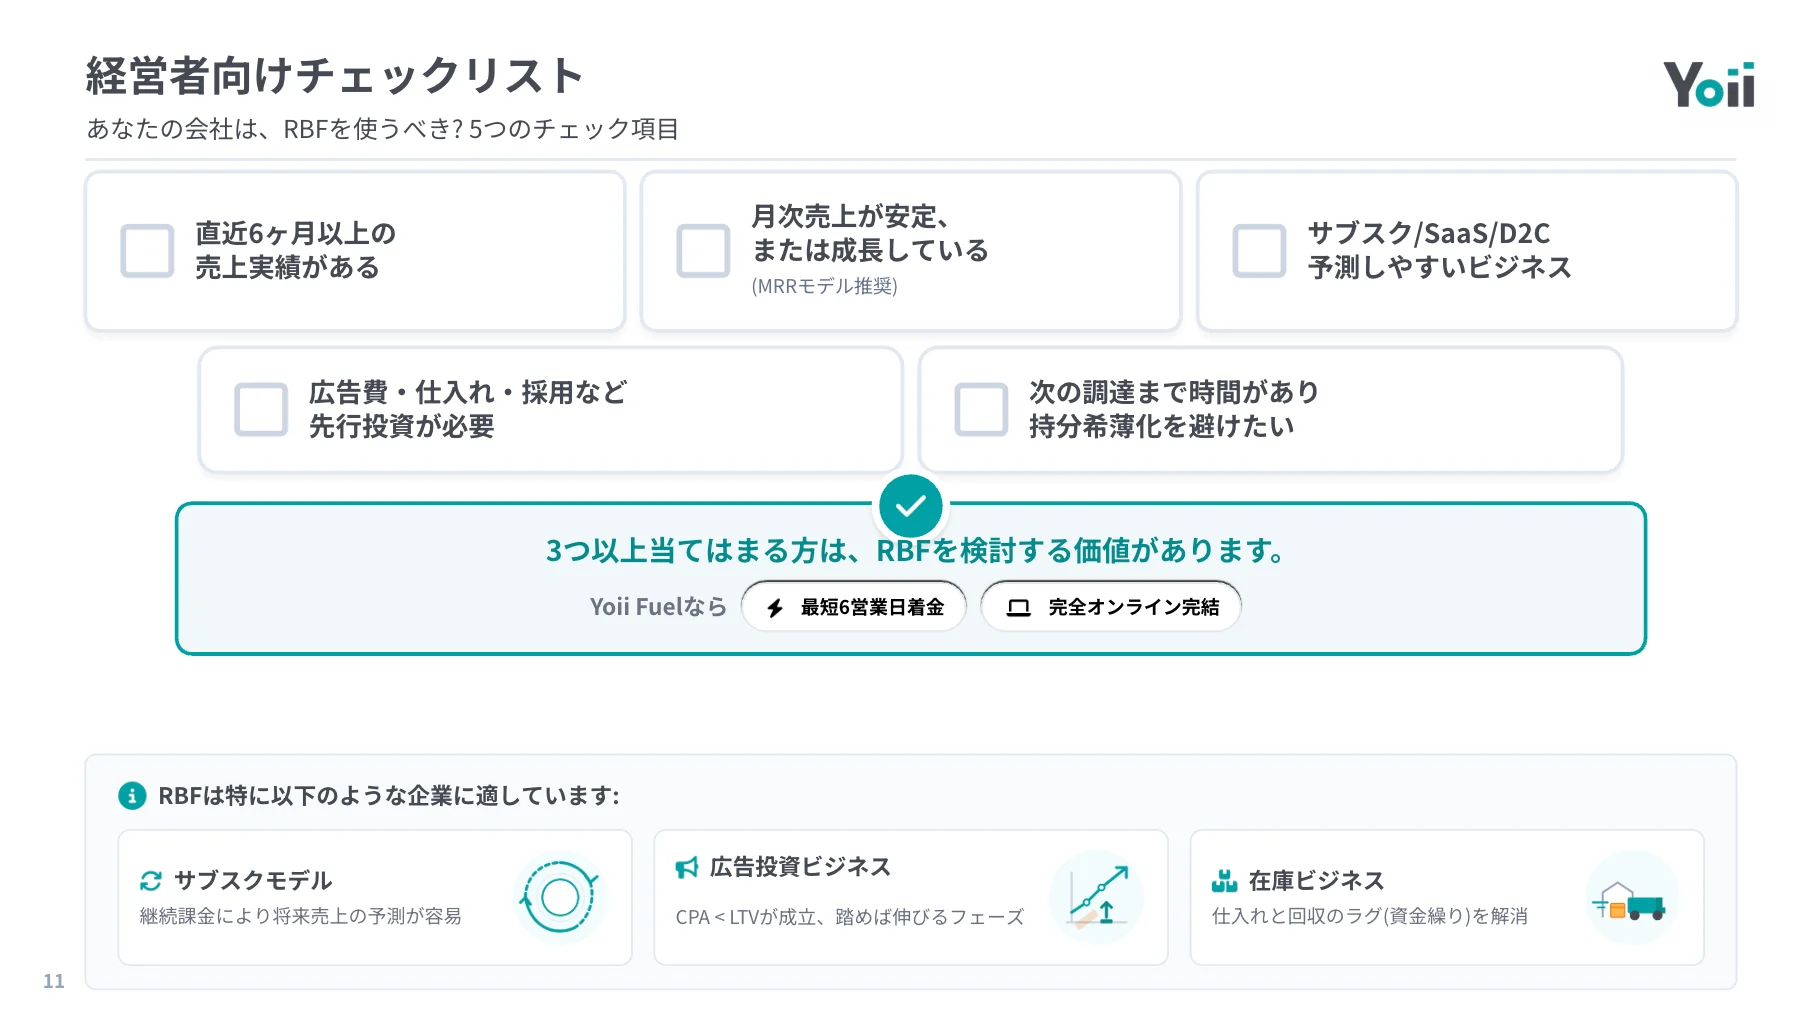Image resolution: width=1820 pixels, height=1022 pixels.
Task: Click the サブスクモデル card title
Action: coord(253,880)
